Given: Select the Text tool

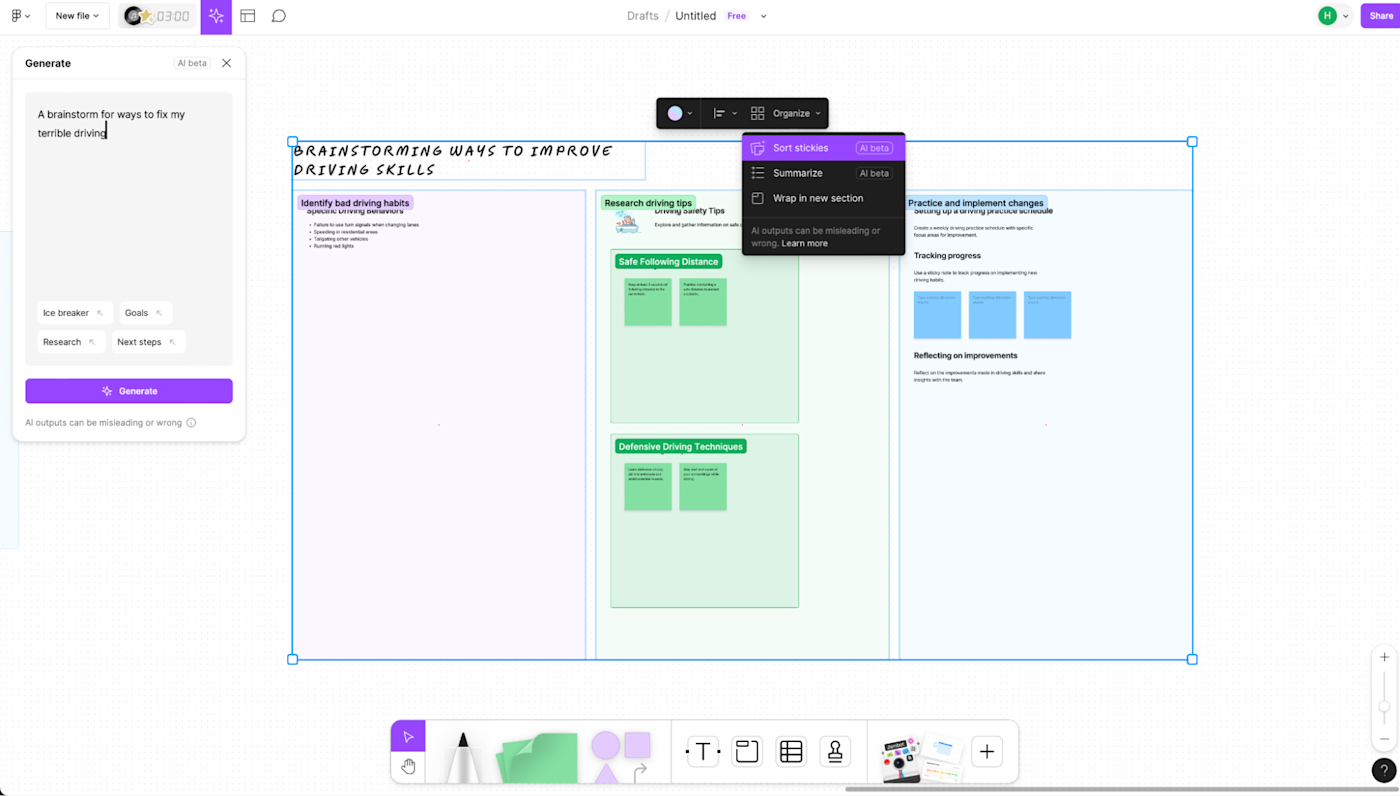Looking at the screenshot, I should (x=703, y=751).
